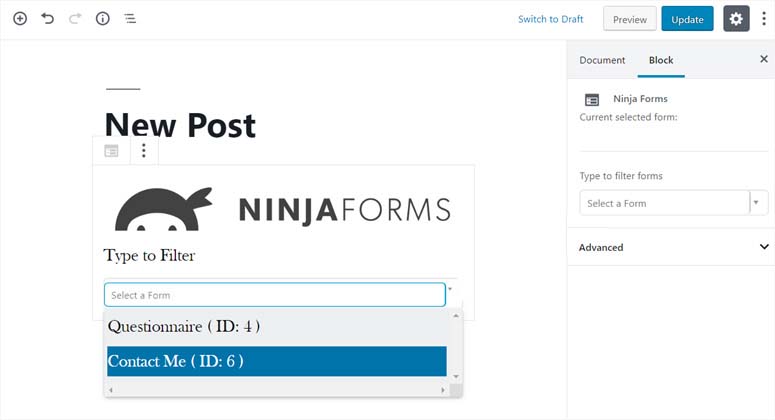Screen dimensions: 775x420
Task: Switch to the Document tab
Action: coord(602,60)
